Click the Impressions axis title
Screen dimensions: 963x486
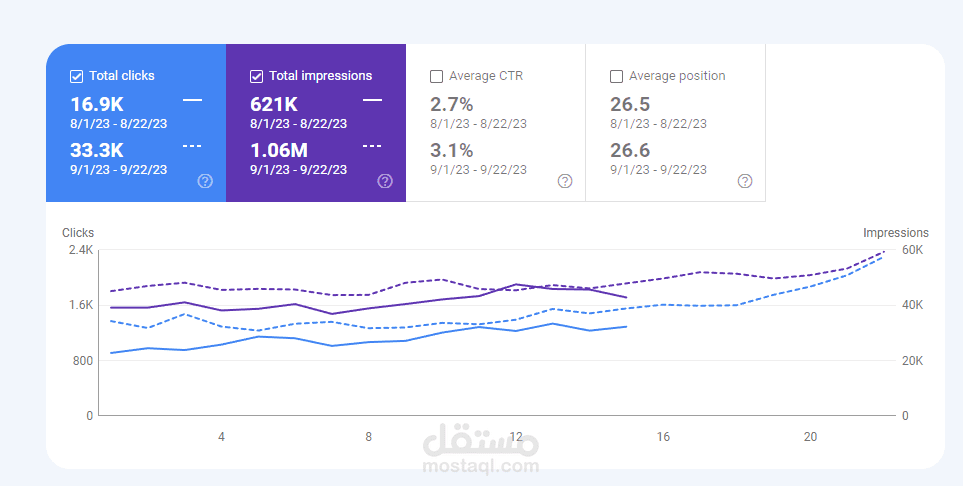tap(896, 233)
